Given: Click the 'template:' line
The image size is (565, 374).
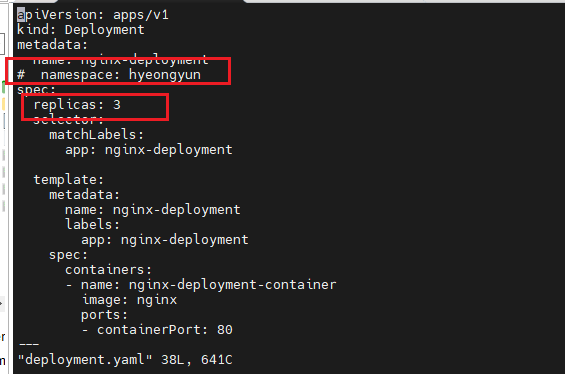Looking at the screenshot, I should (x=68, y=179).
